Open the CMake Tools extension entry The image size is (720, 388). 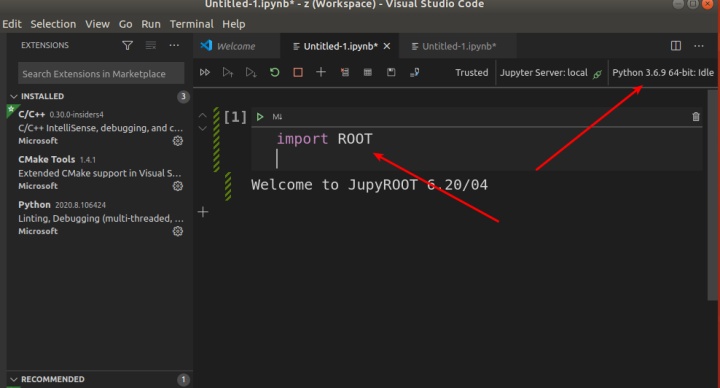pos(99,173)
